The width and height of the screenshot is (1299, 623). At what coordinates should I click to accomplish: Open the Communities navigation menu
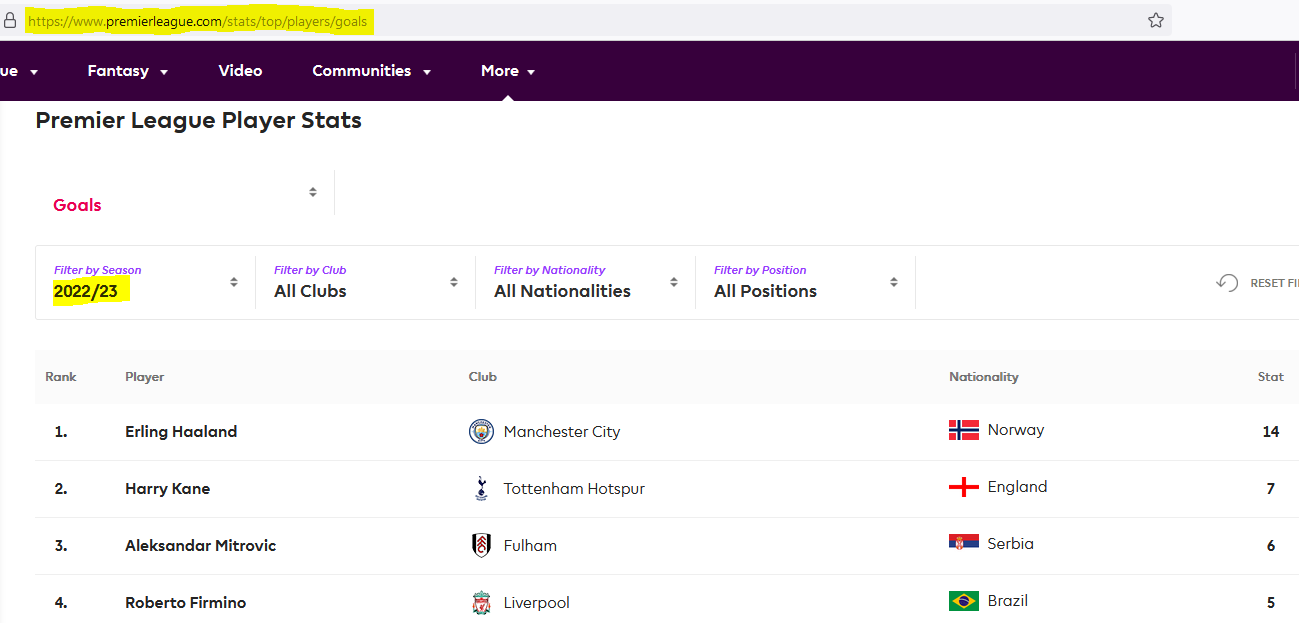pyautogui.click(x=371, y=71)
